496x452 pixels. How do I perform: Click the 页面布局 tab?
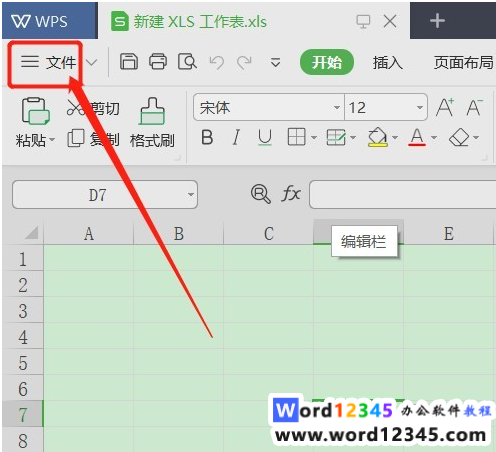464,62
